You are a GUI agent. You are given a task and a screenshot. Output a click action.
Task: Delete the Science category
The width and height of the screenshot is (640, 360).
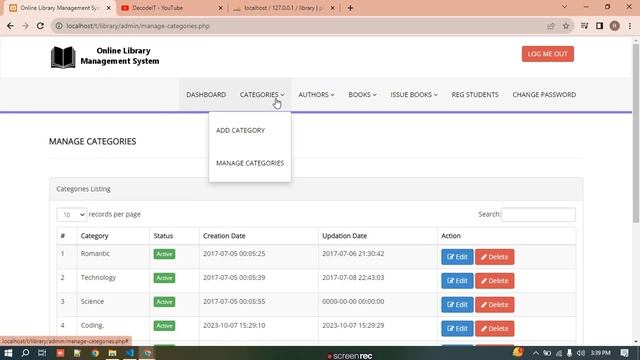(x=494, y=304)
